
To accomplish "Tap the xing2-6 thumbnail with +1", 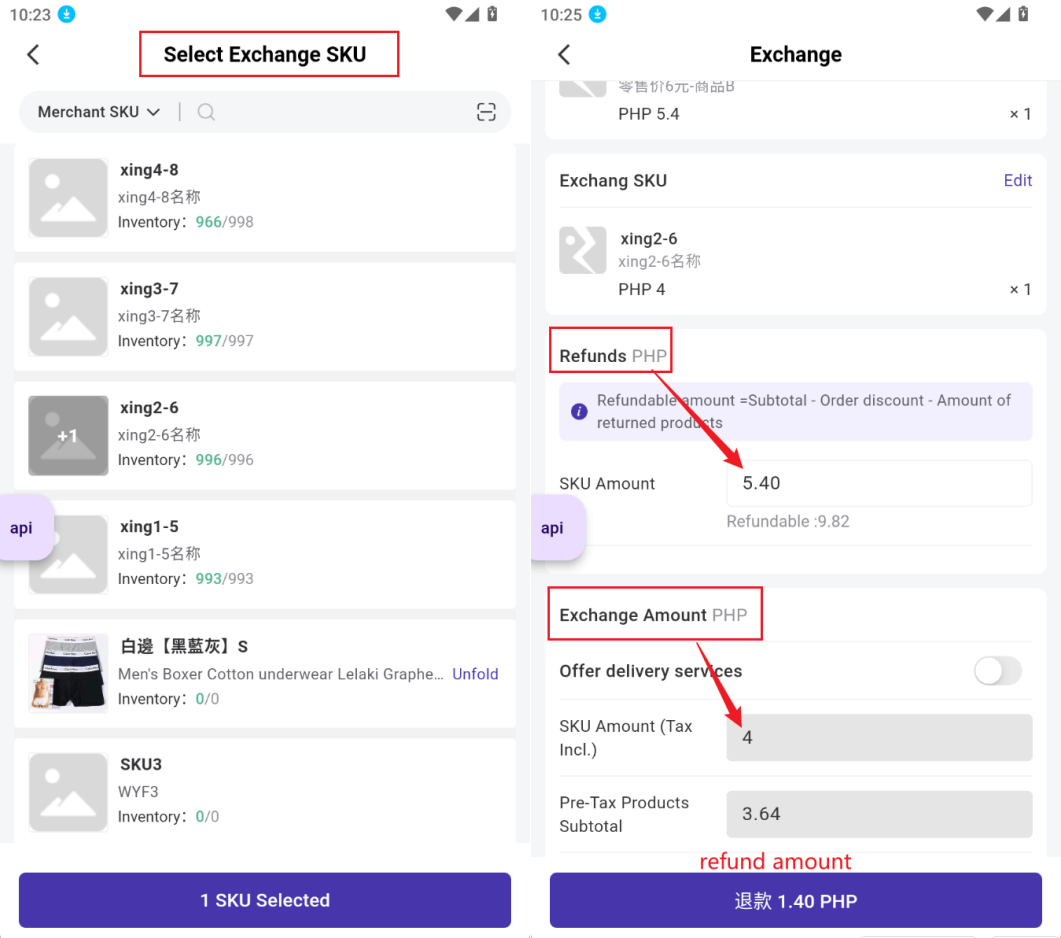I will [68, 435].
